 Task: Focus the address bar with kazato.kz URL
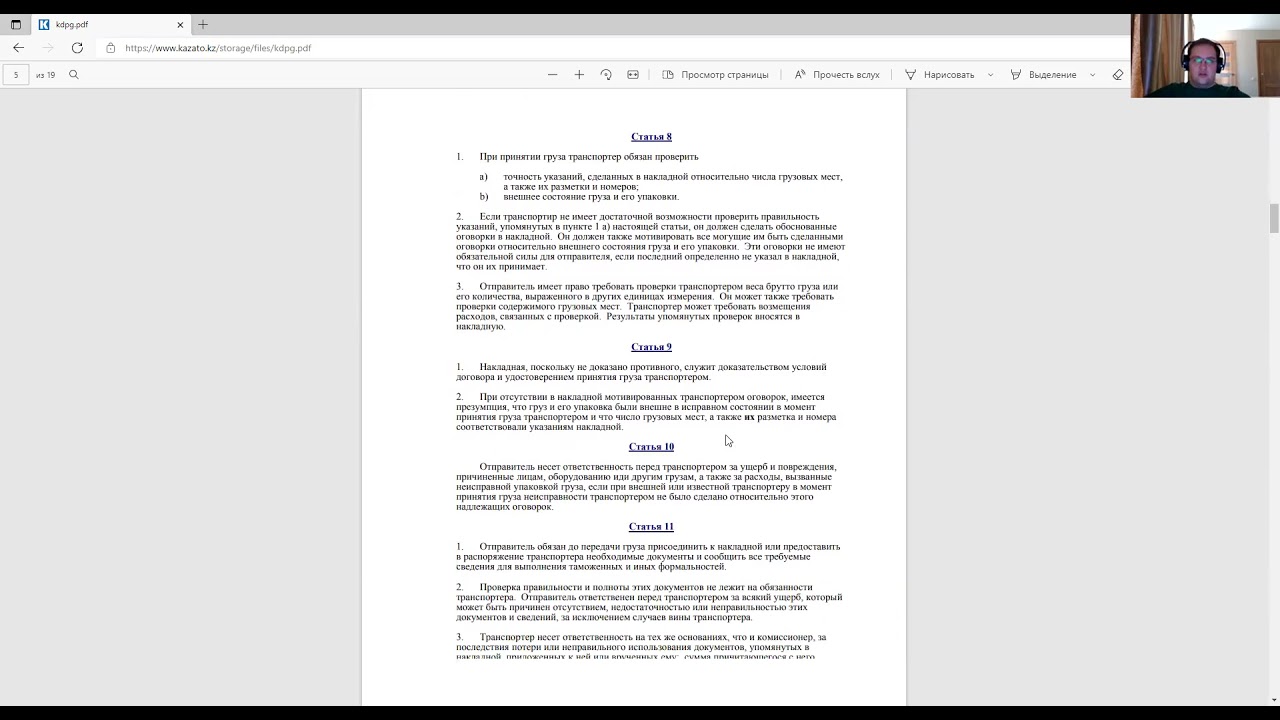(x=218, y=48)
